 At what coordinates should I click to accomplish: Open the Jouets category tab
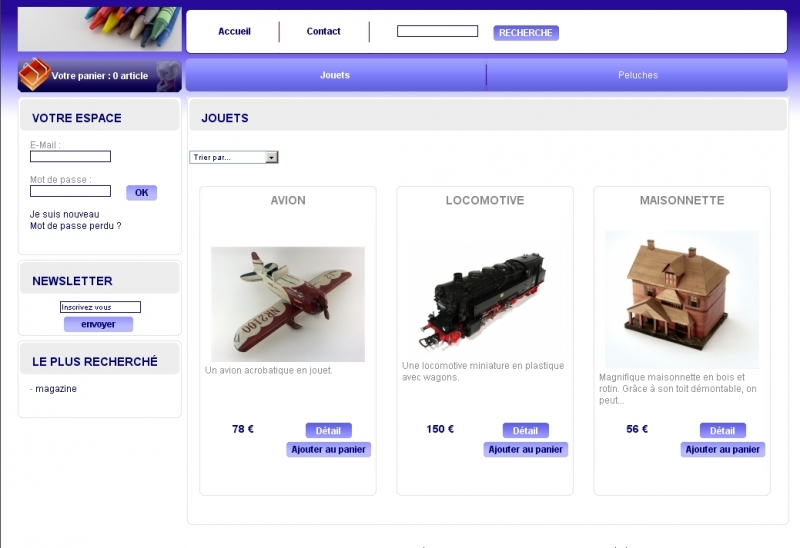pyautogui.click(x=335, y=75)
